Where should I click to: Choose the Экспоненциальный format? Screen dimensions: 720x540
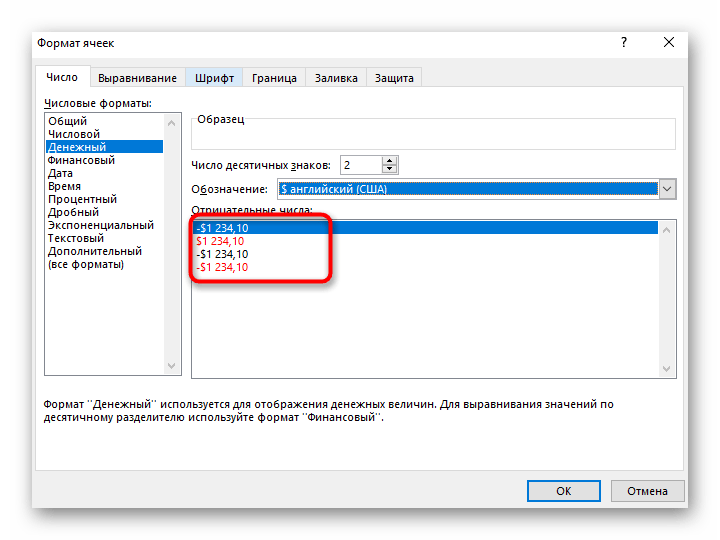tap(104, 225)
